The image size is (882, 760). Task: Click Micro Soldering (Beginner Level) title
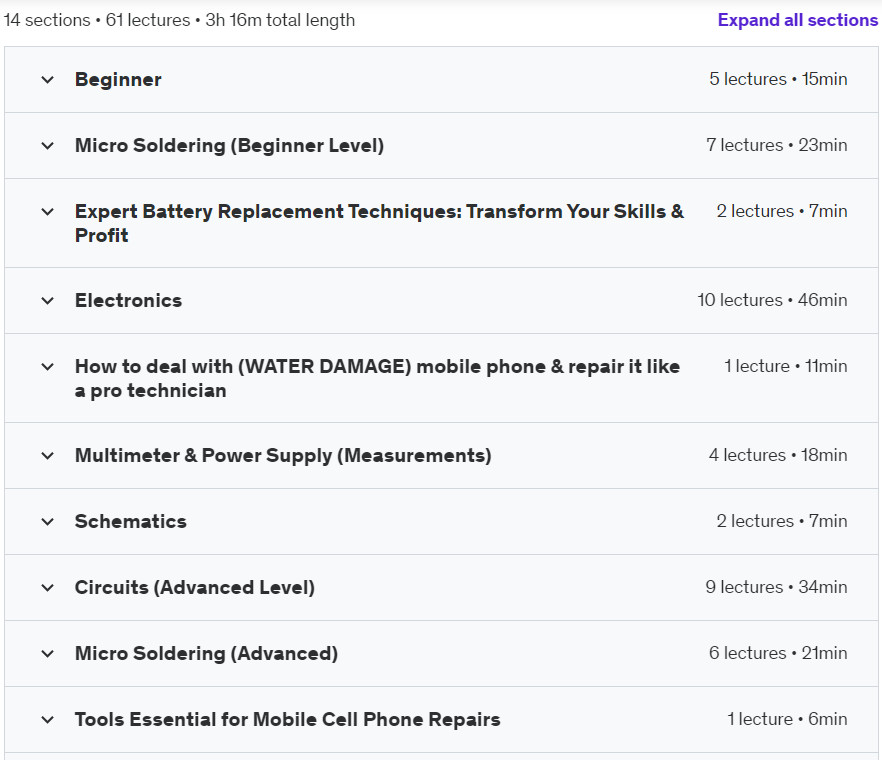click(x=230, y=145)
